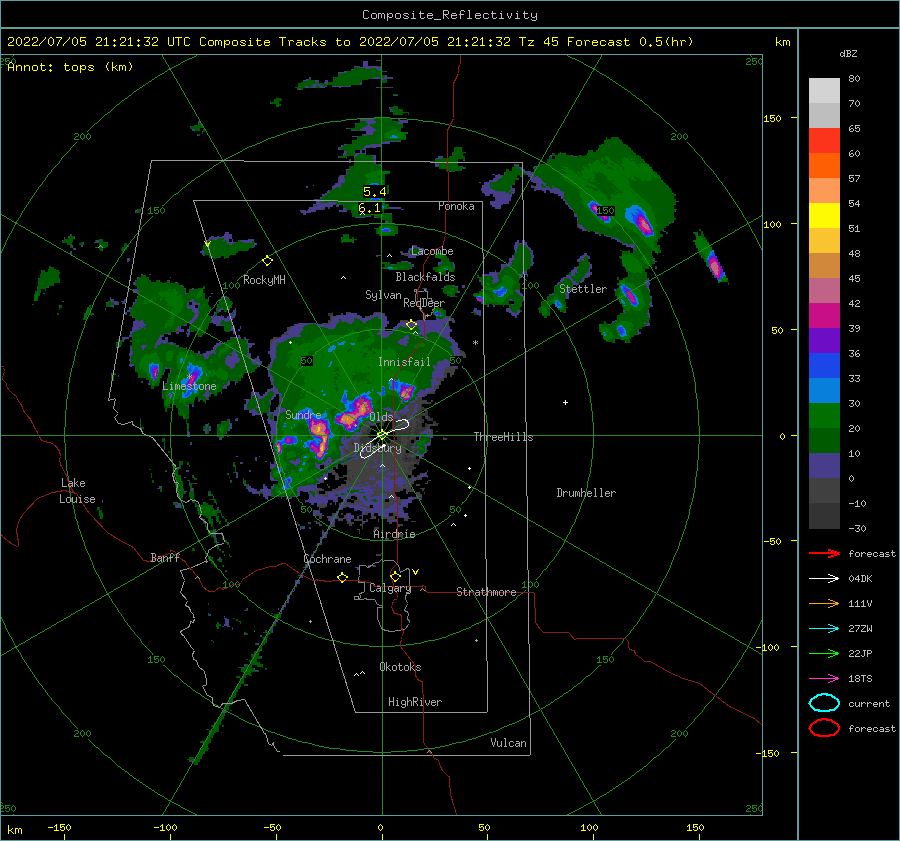Click the Lake Louise label
900x841 pixels.
pyautogui.click(x=77, y=491)
